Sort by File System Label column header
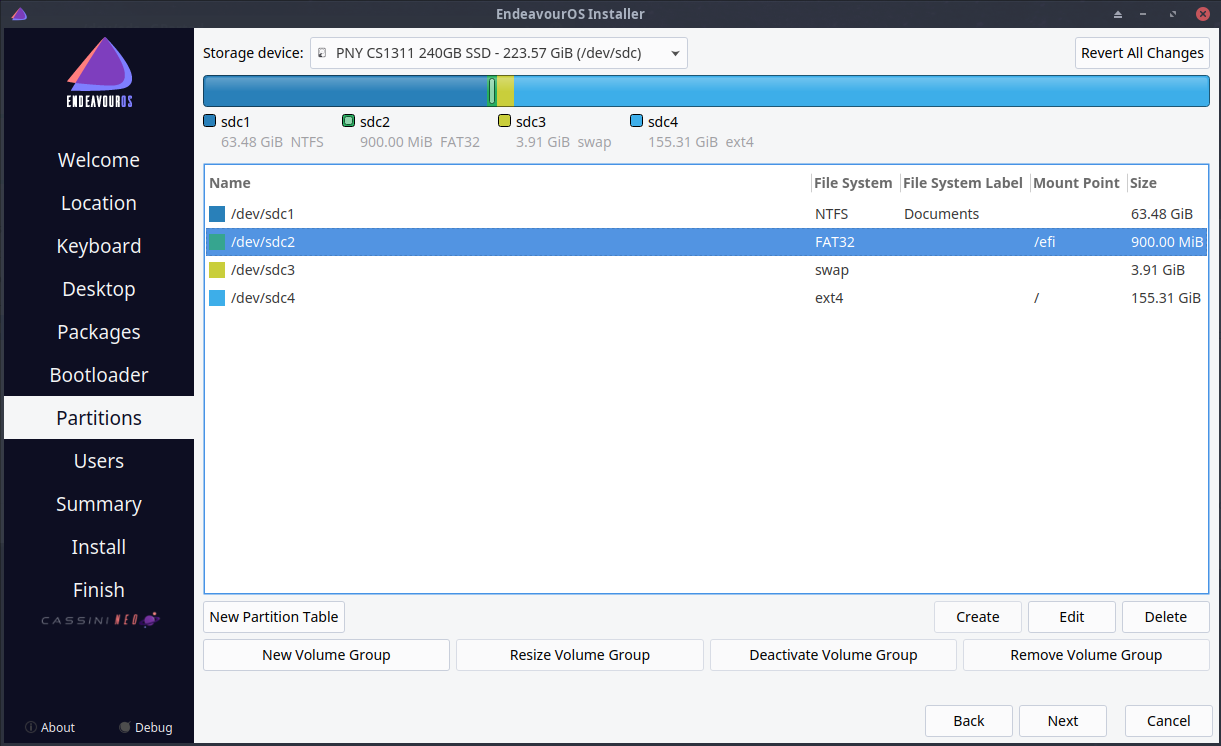Image resolution: width=1221 pixels, height=746 pixels. [963, 183]
